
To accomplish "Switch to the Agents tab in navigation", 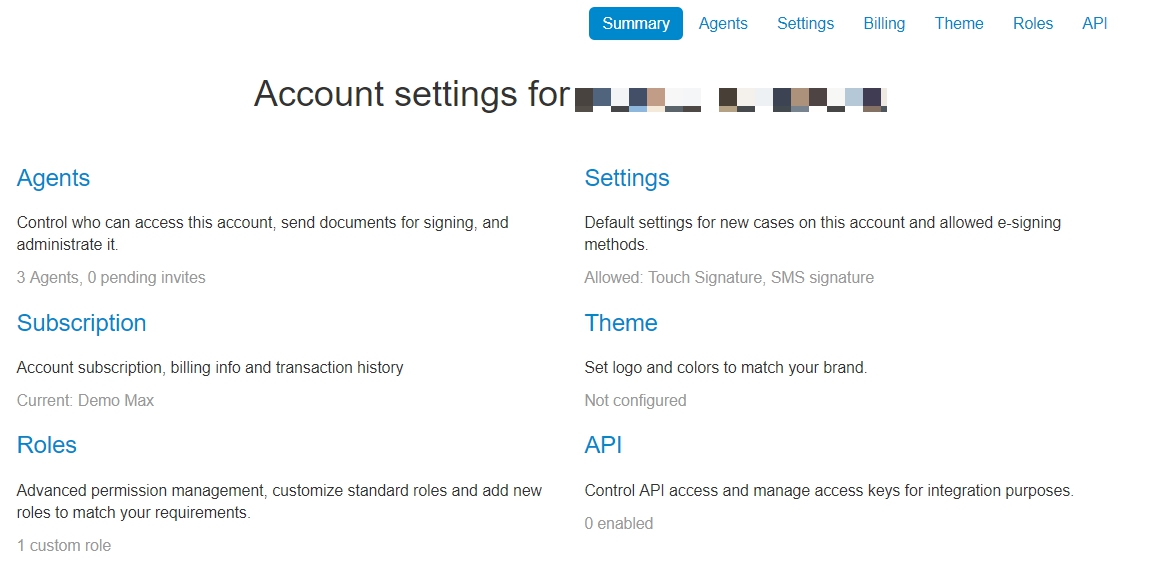I will pos(723,24).
